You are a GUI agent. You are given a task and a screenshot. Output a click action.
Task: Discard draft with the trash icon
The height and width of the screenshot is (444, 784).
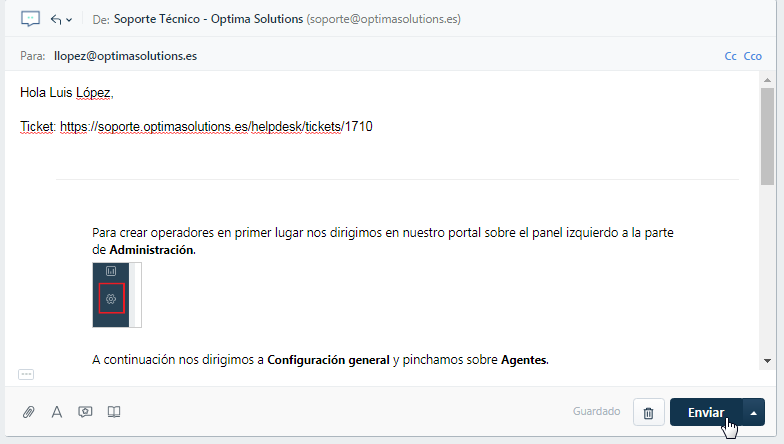coord(648,412)
